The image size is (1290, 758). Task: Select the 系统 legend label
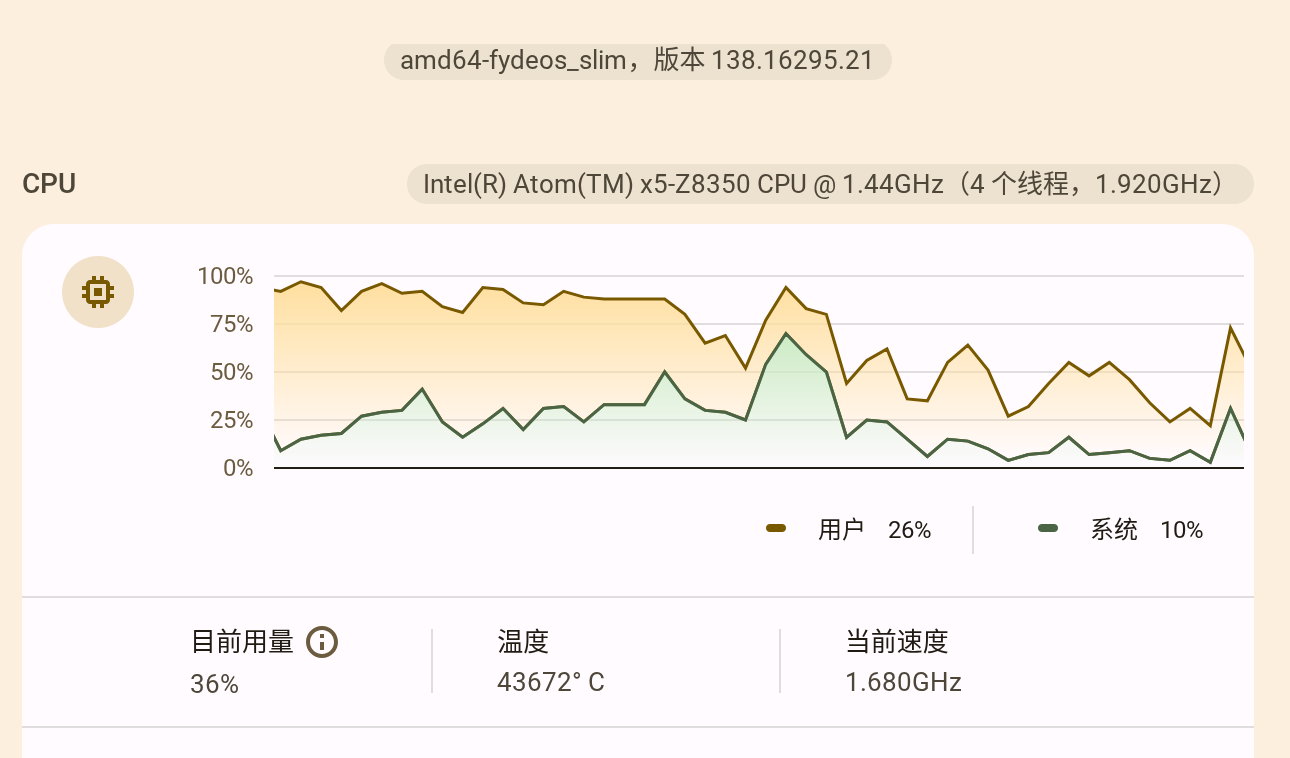(x=1114, y=530)
